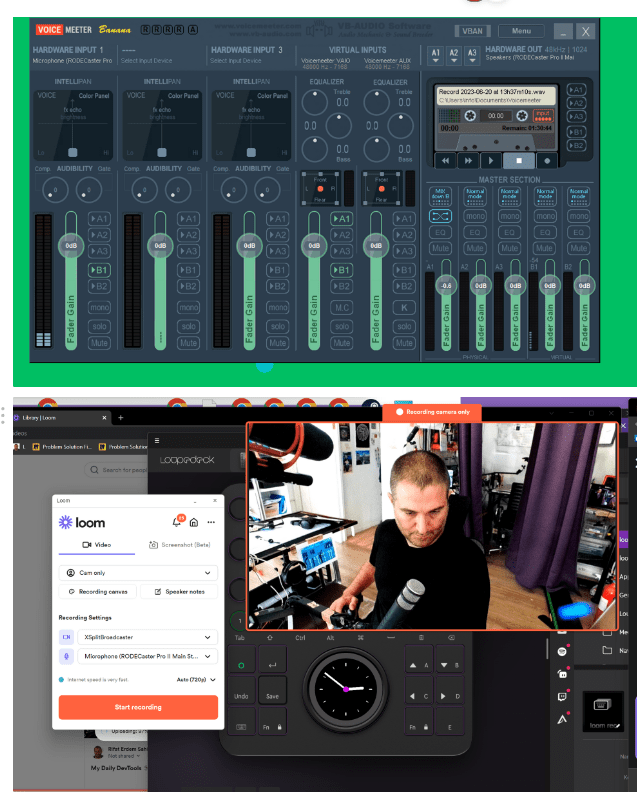Click Normal mode icon on bus A2

pos(475,196)
